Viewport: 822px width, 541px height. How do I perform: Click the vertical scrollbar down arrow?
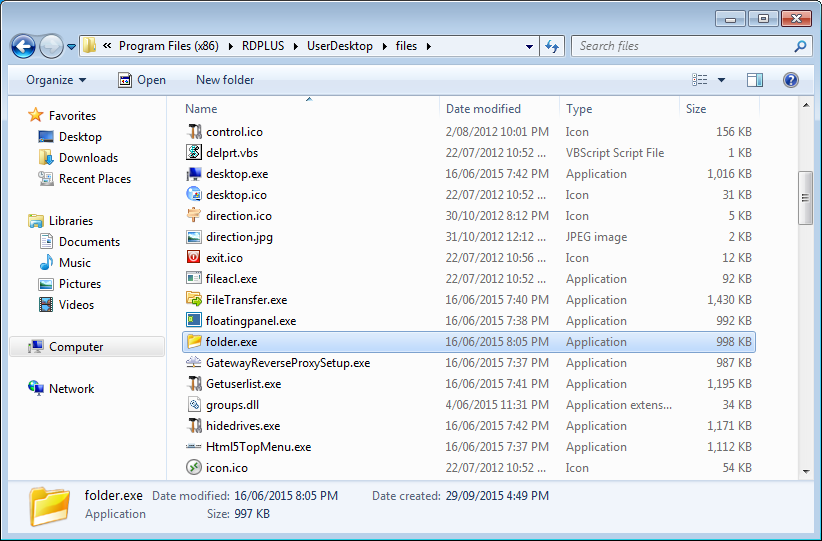(x=805, y=470)
